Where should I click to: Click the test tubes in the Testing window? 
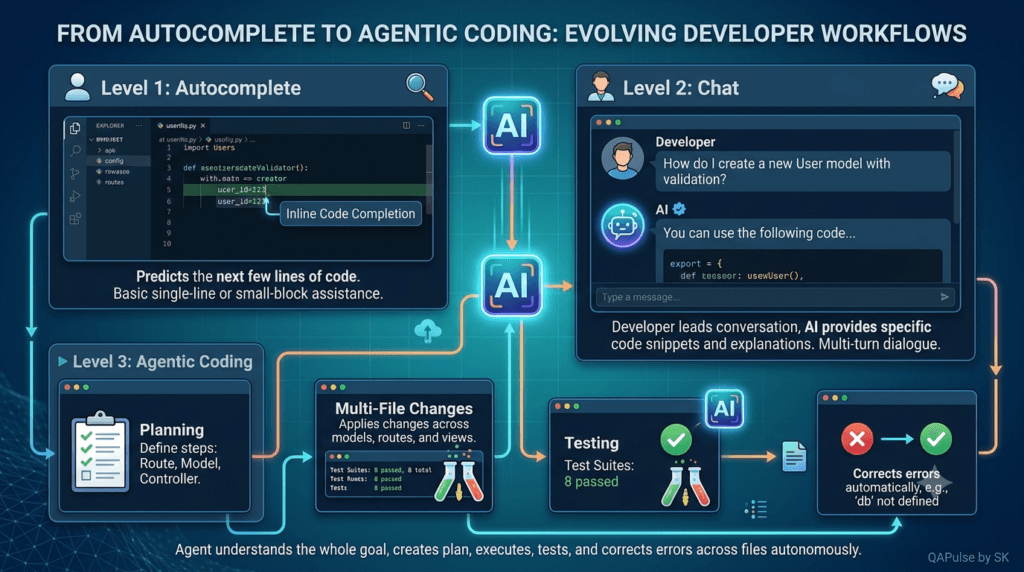point(685,486)
